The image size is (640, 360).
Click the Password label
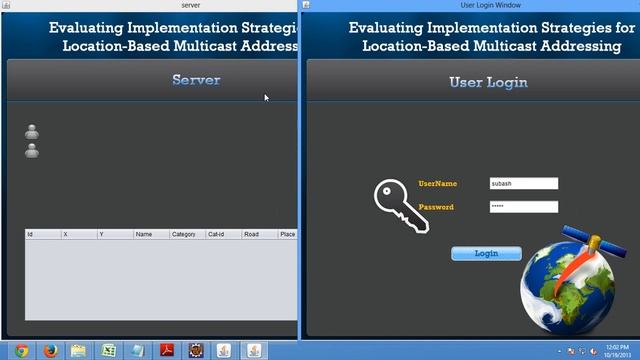(x=436, y=207)
